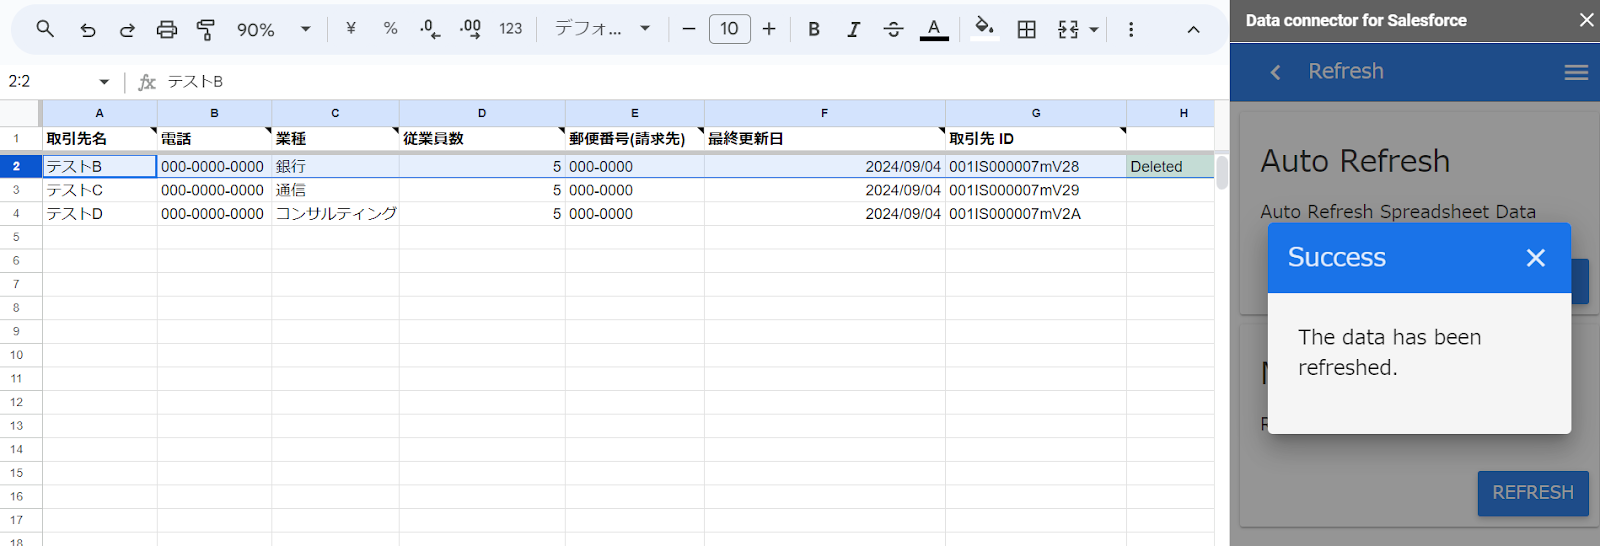Screen dimensions: 1600x546
Task: Decrease font size with minus button
Action: (x=689, y=29)
